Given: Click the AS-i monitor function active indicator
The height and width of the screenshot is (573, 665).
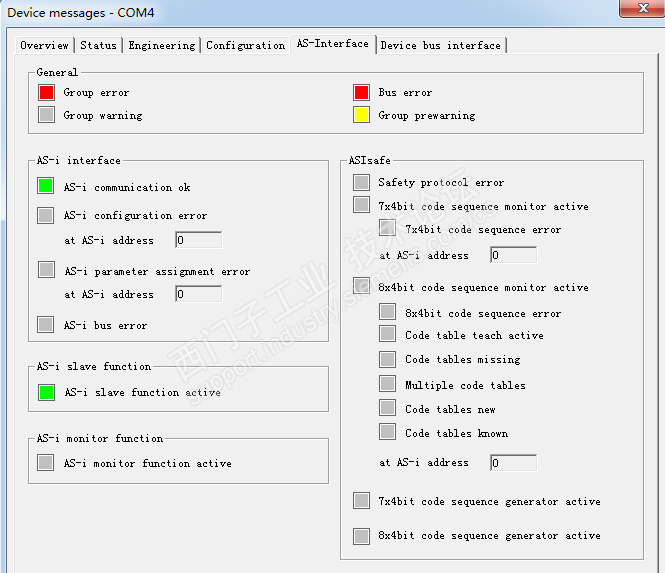Looking at the screenshot, I should pyautogui.click(x=46, y=463).
